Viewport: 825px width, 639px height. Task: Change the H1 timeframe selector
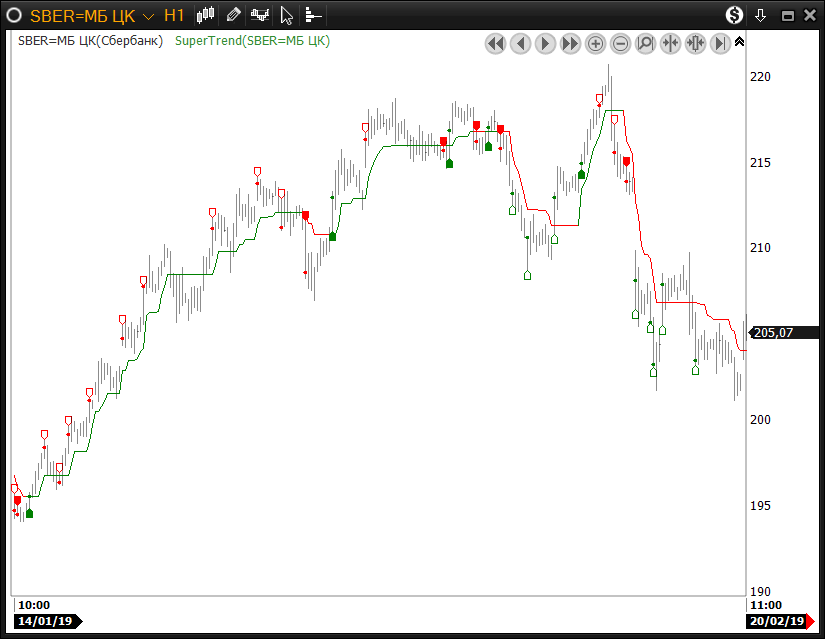(x=174, y=15)
